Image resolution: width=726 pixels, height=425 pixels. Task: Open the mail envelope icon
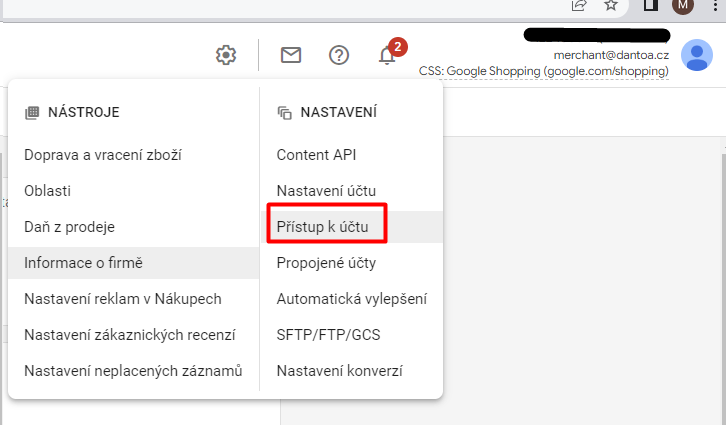pos(291,55)
